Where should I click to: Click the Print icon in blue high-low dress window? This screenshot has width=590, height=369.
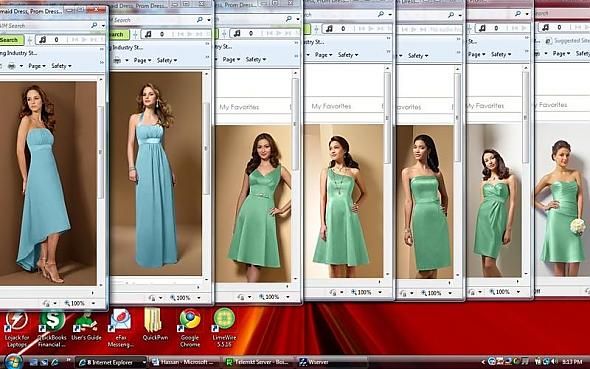click(x=12, y=66)
